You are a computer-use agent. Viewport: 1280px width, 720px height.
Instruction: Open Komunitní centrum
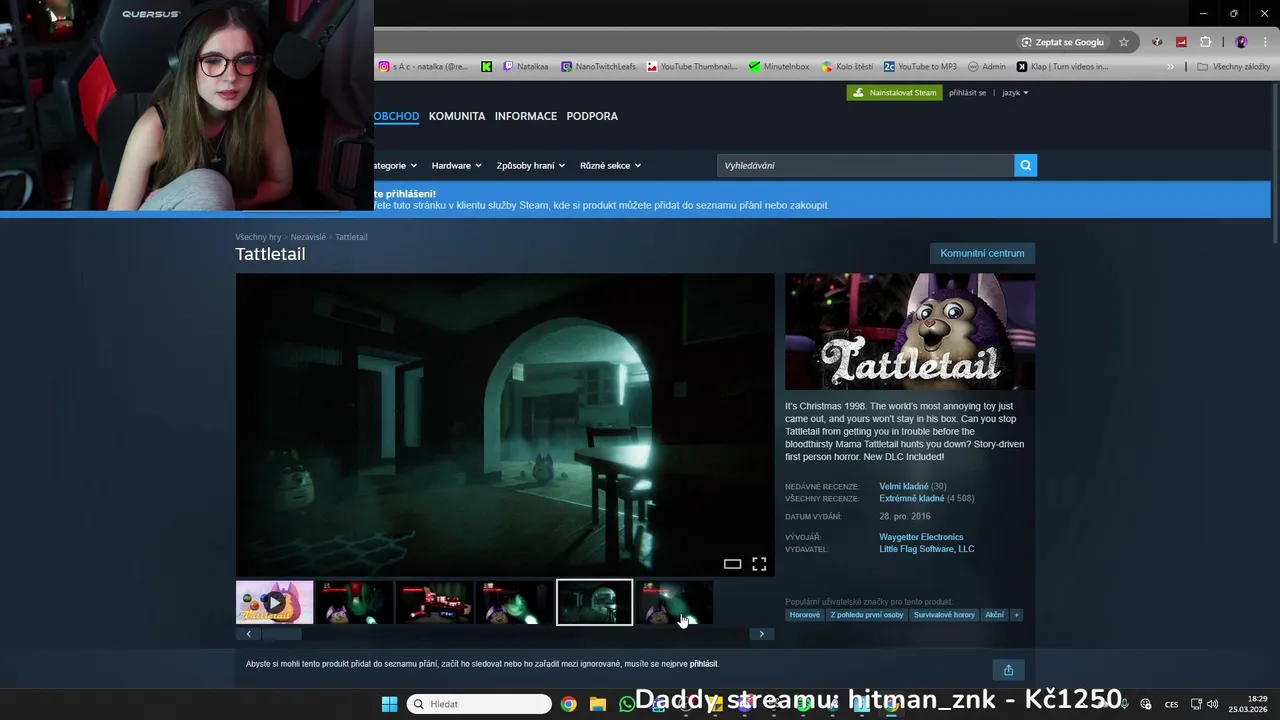pyautogui.click(x=982, y=253)
